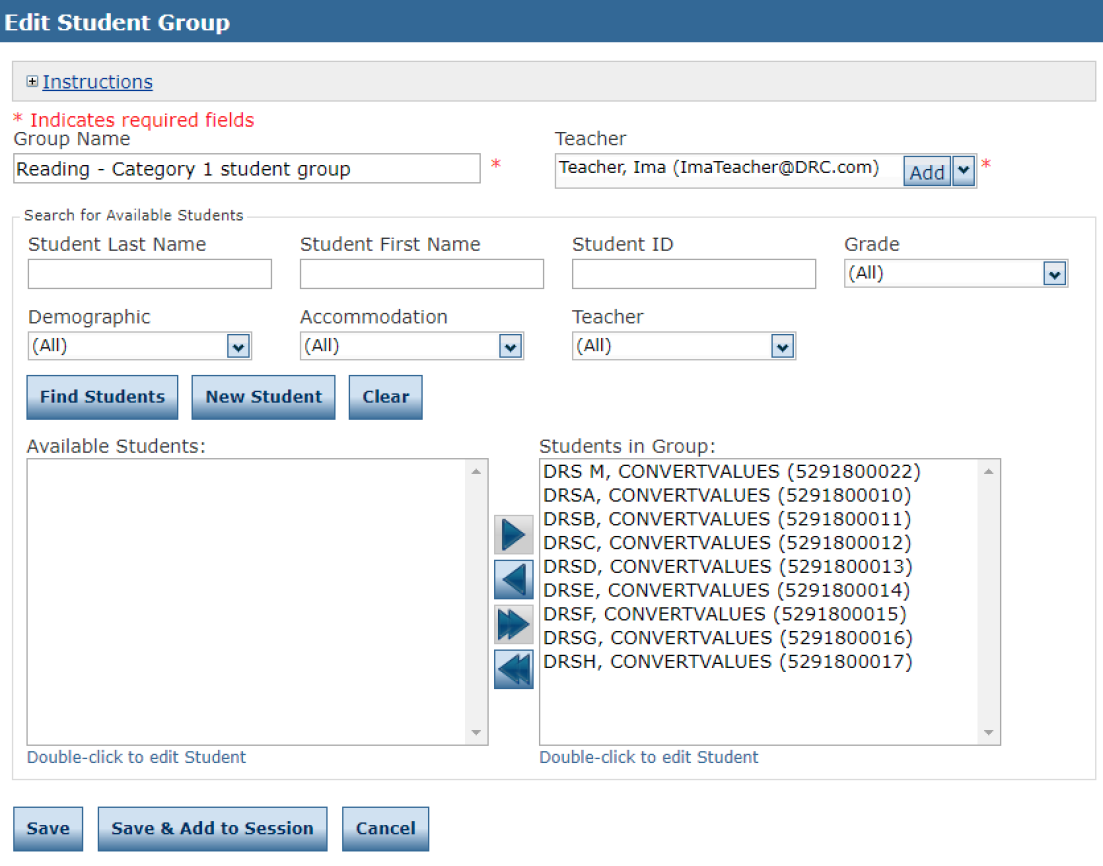1103x866 pixels.
Task: Open the Accommodation dropdown
Action: (511, 345)
